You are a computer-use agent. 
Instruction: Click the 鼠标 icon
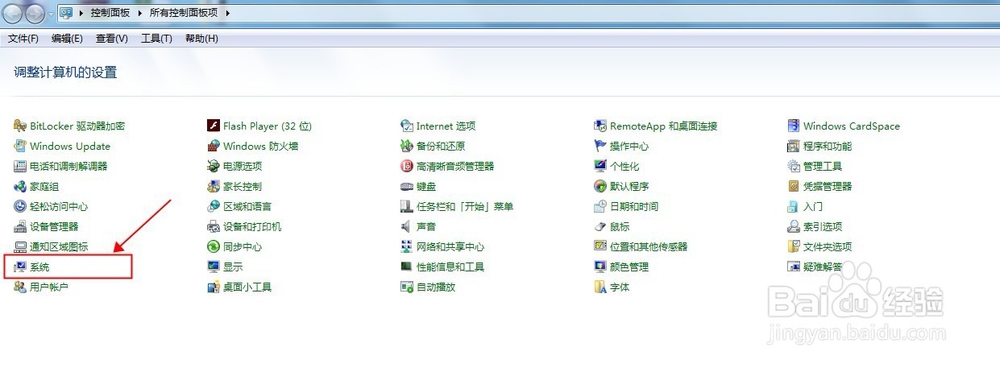(600, 226)
